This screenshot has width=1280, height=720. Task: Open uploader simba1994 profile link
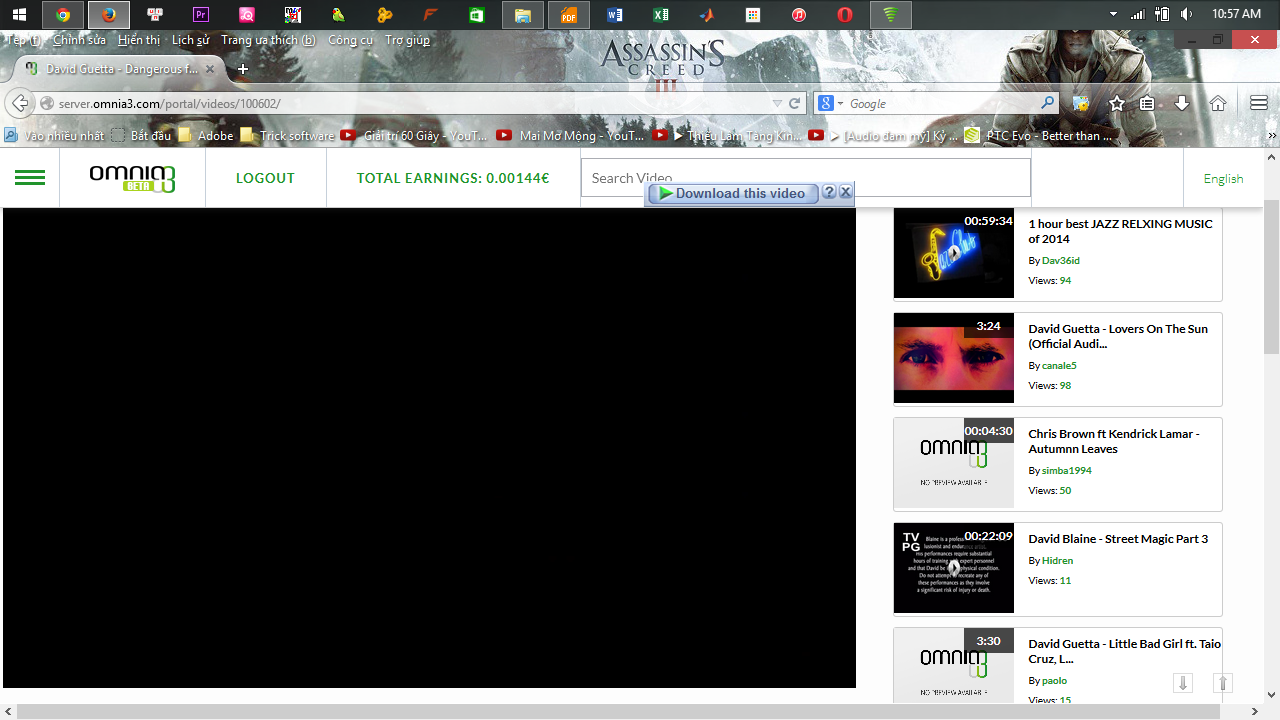(x=1067, y=470)
